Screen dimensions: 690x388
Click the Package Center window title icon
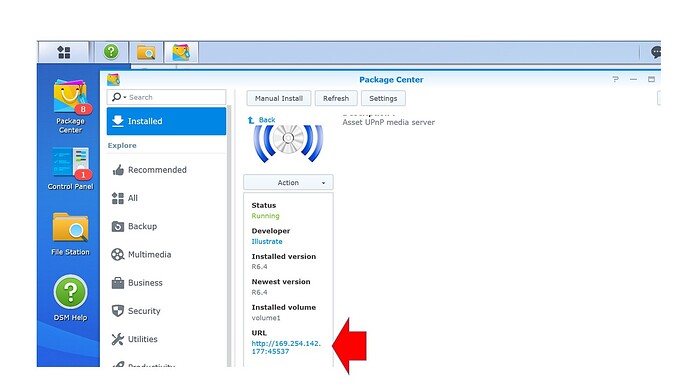click(x=114, y=80)
